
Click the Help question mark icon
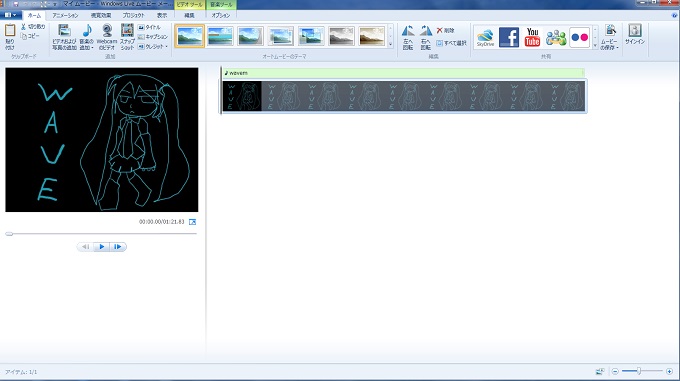674,15
